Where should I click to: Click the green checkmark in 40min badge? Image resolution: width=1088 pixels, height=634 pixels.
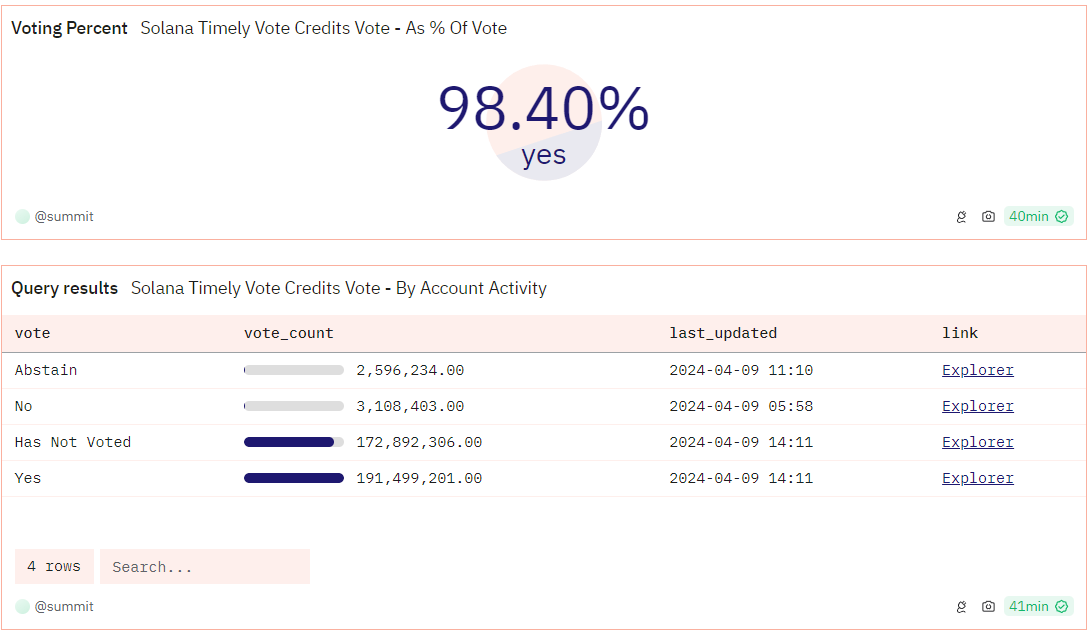pyautogui.click(x=1062, y=216)
